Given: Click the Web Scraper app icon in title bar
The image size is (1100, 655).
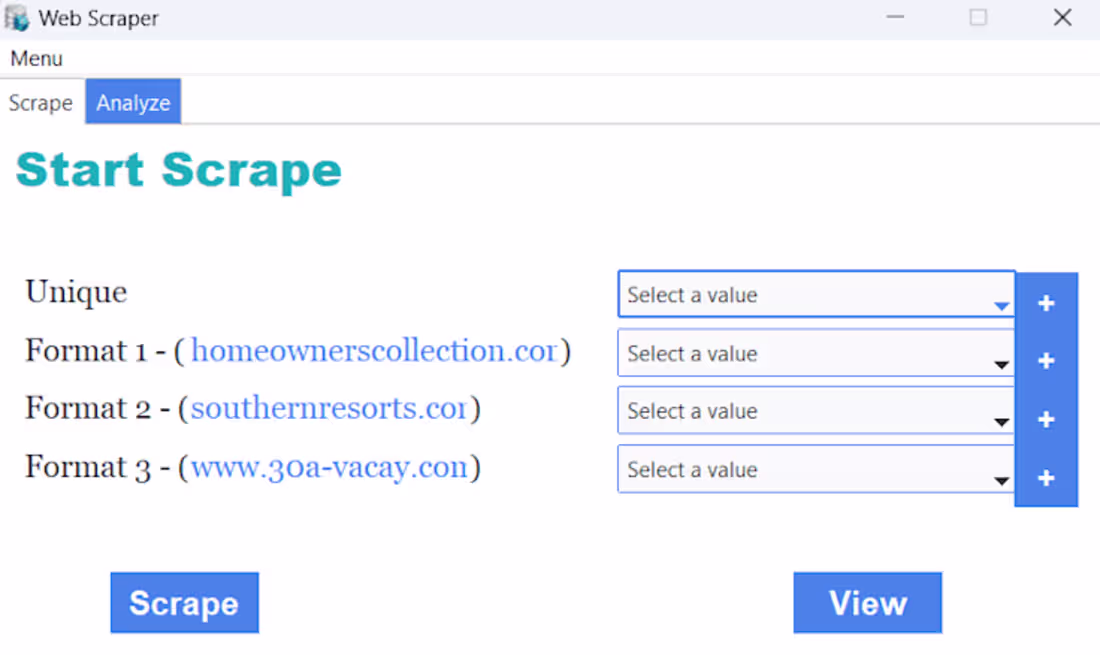Looking at the screenshot, I should point(17,18).
